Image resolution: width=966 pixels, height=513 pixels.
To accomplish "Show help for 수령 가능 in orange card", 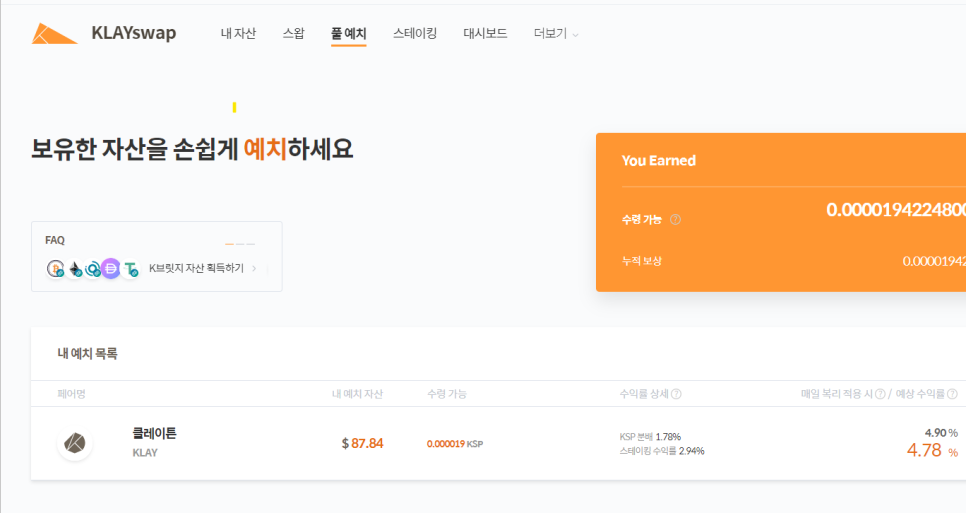I will [675, 220].
